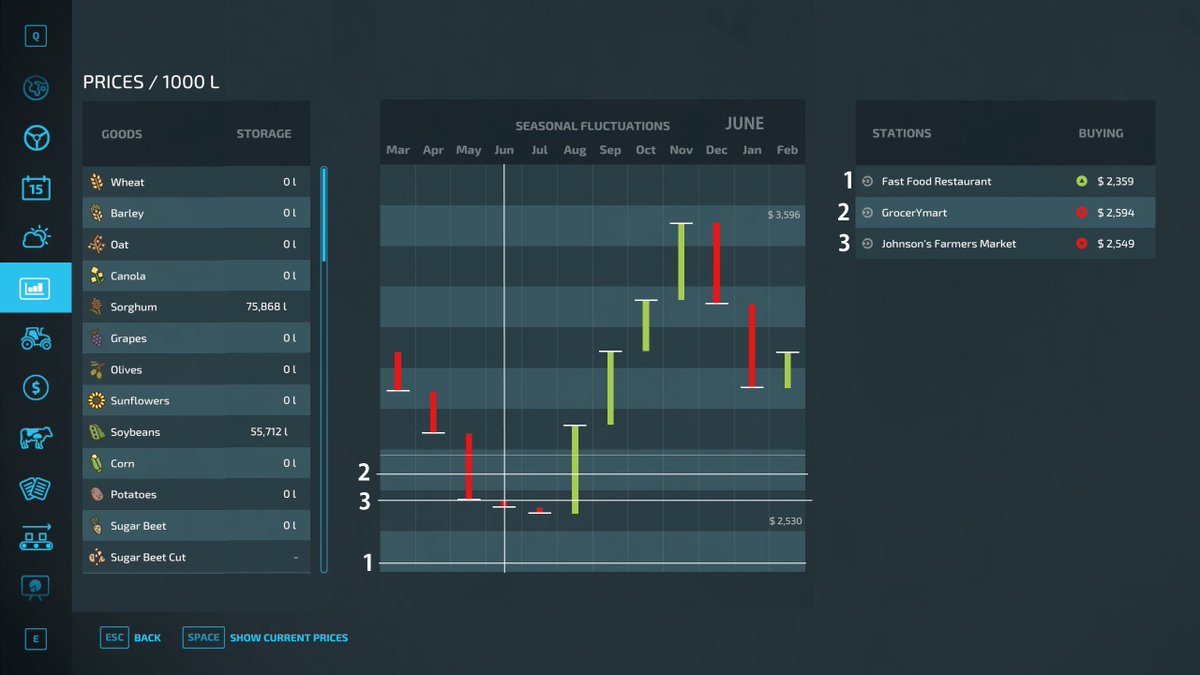Click the Corn cob icon
1200x675 pixels.
point(97,463)
